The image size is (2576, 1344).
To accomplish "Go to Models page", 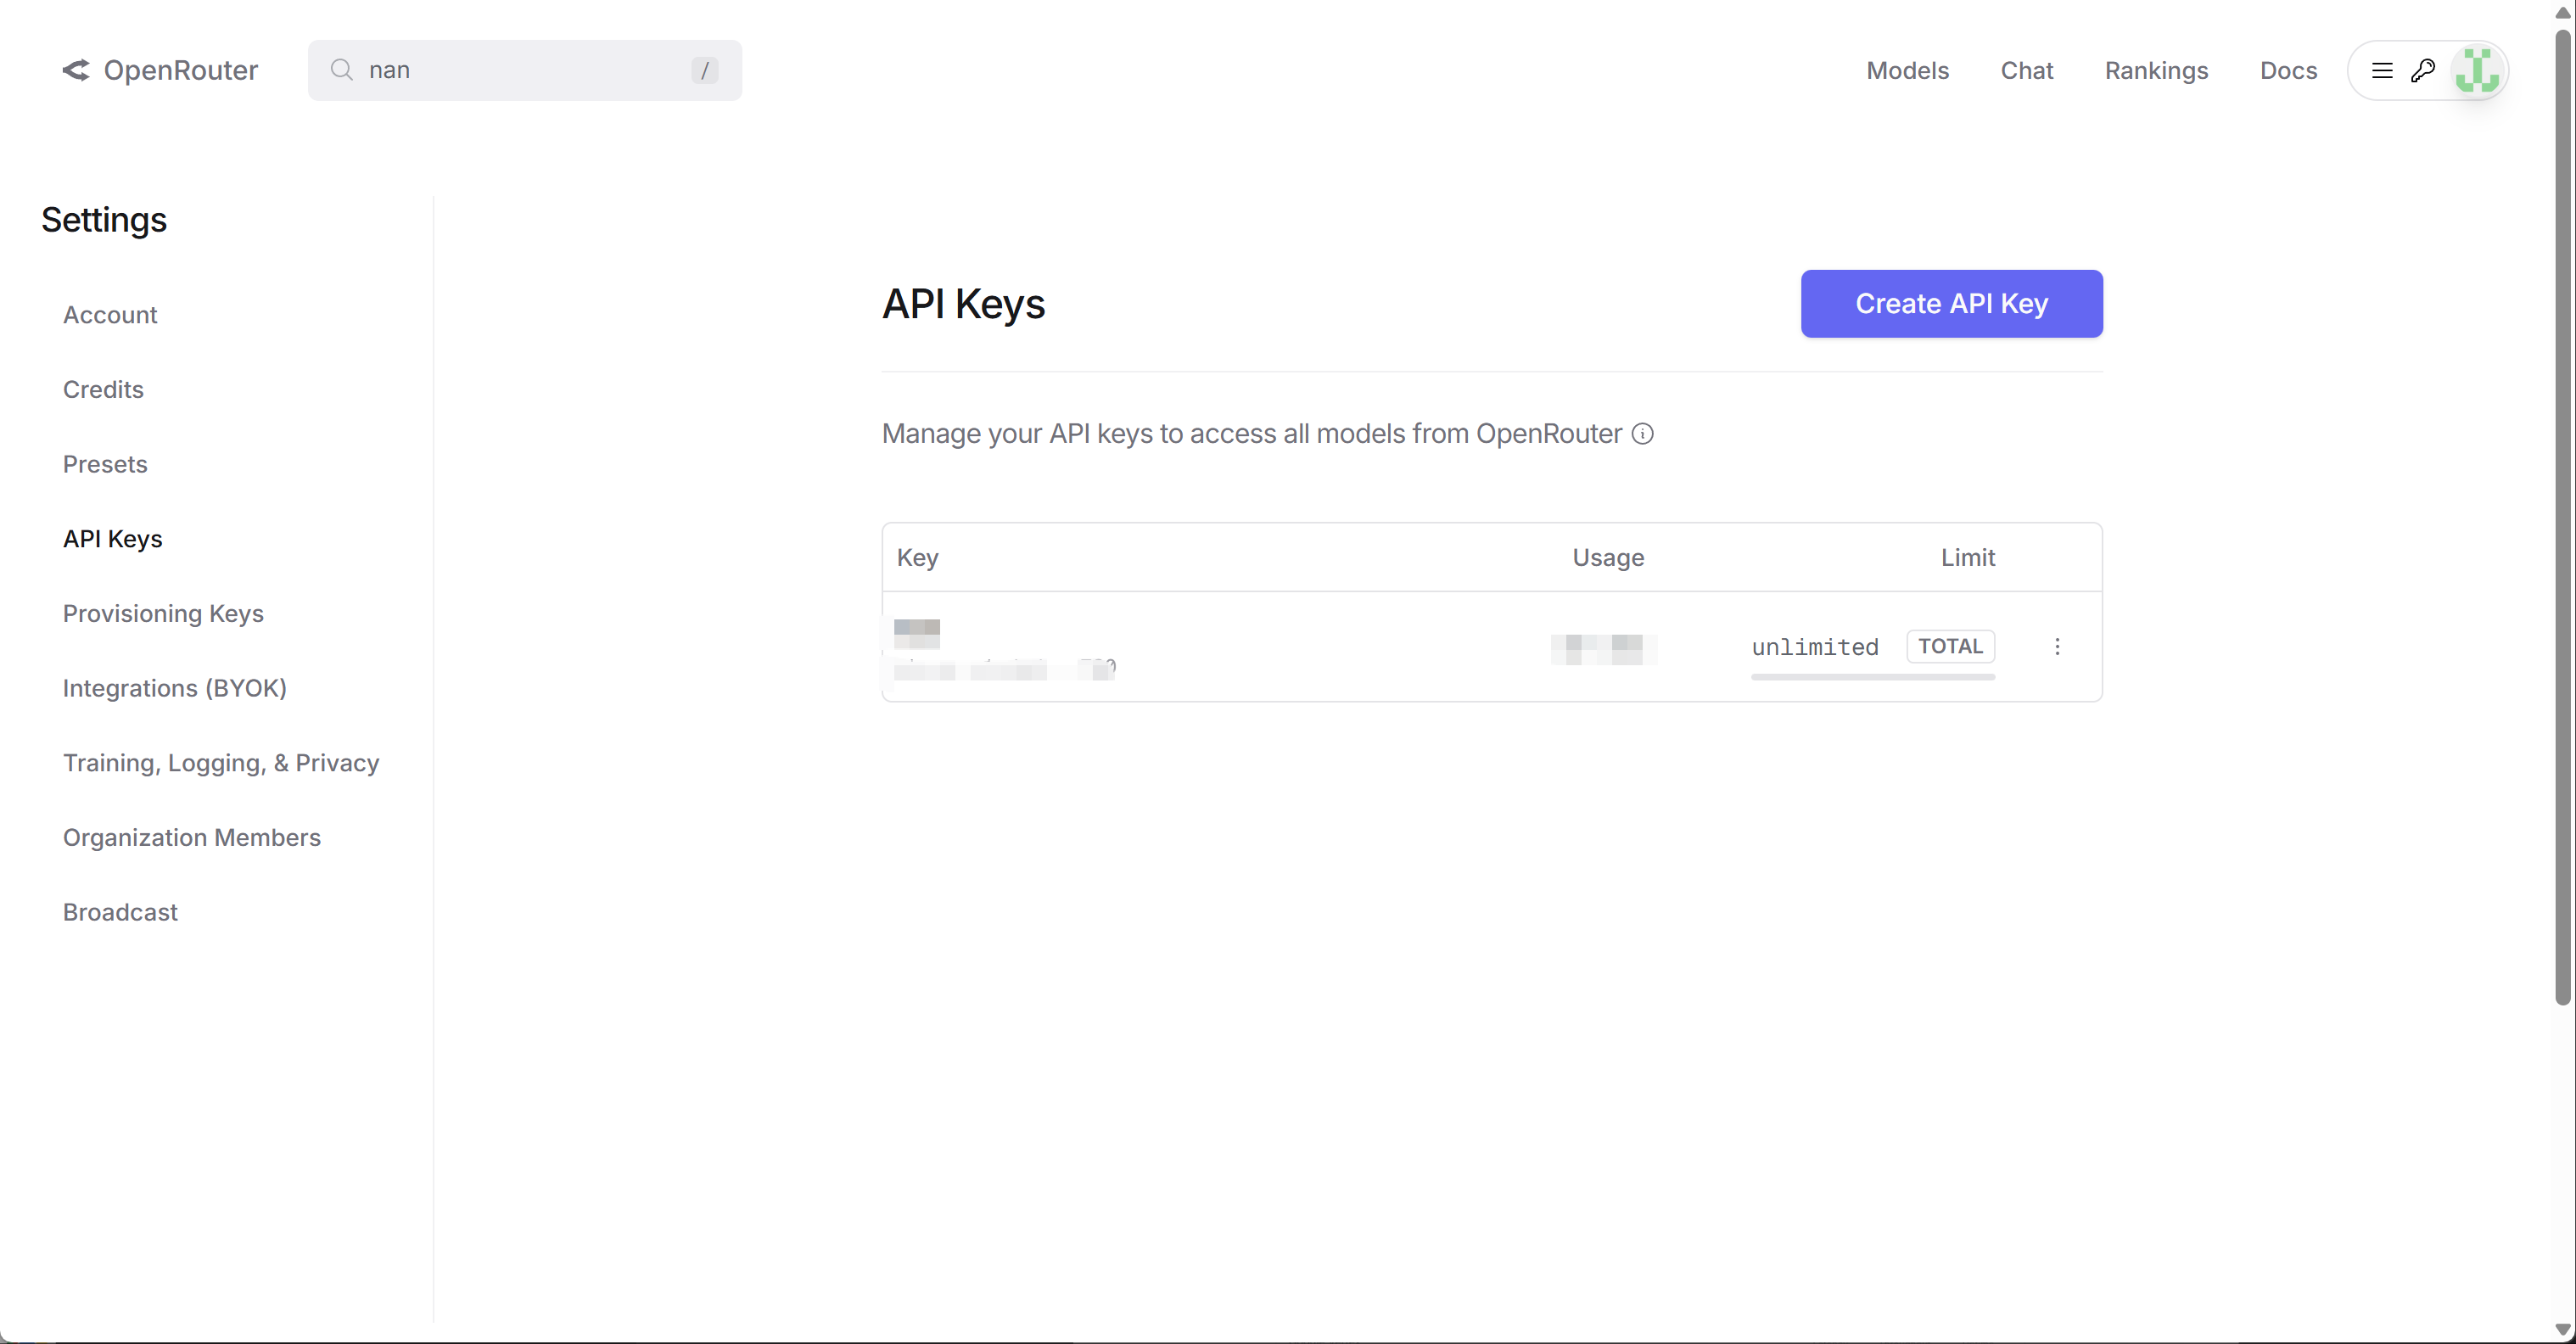I will tap(1907, 70).
